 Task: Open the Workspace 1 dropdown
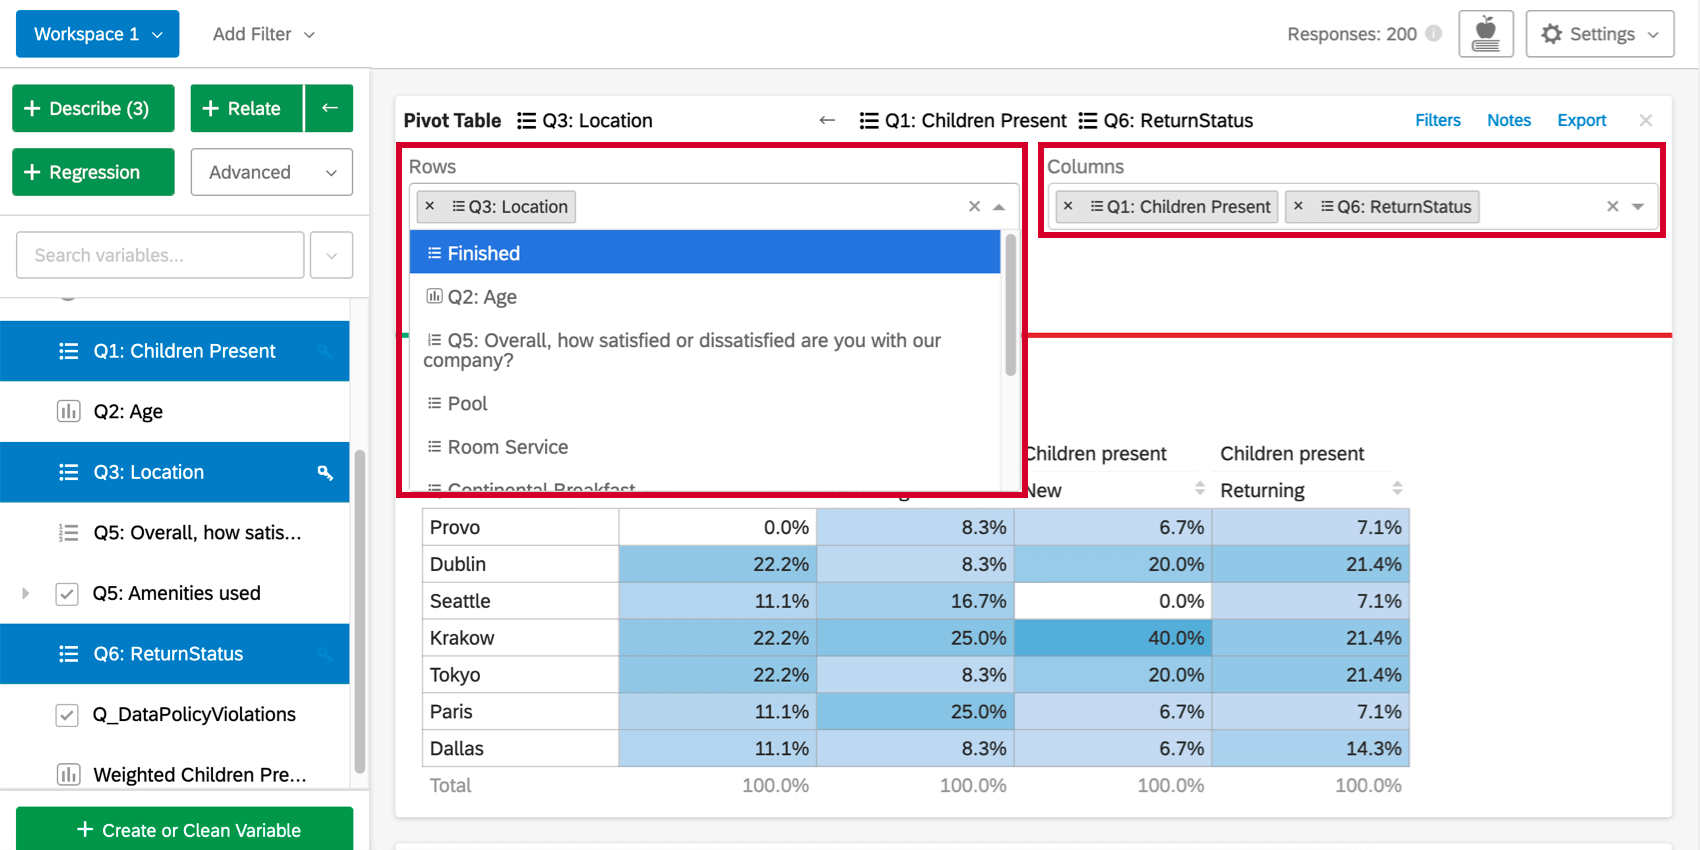point(97,34)
